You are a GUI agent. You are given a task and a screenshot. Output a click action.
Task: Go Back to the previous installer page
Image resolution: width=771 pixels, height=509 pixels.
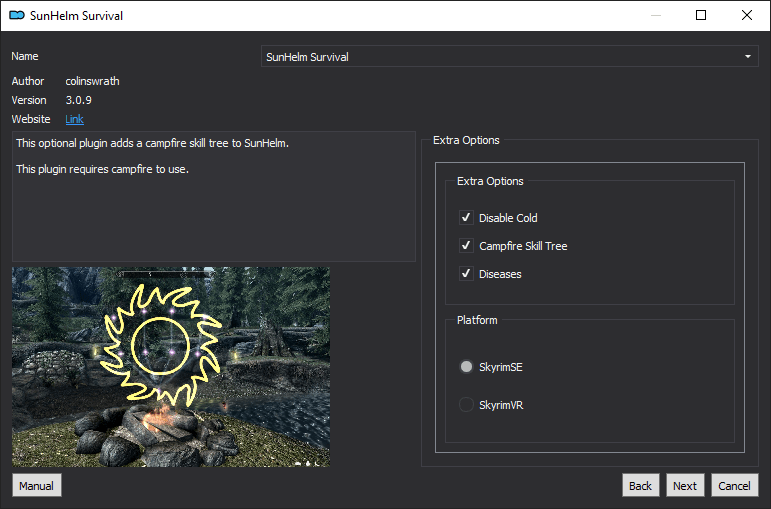(640, 485)
